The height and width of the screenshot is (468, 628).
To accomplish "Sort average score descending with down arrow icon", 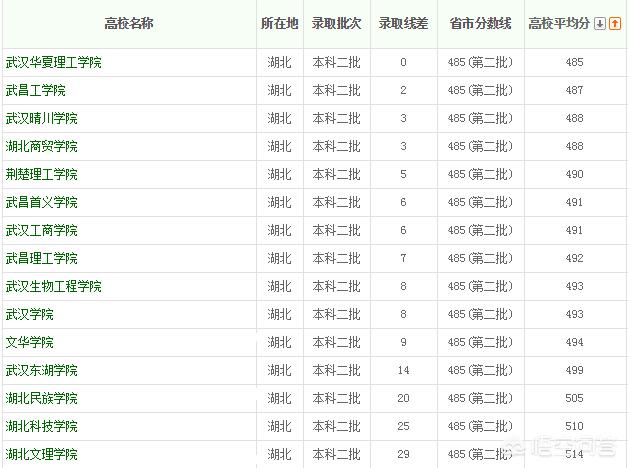I will 600,24.
